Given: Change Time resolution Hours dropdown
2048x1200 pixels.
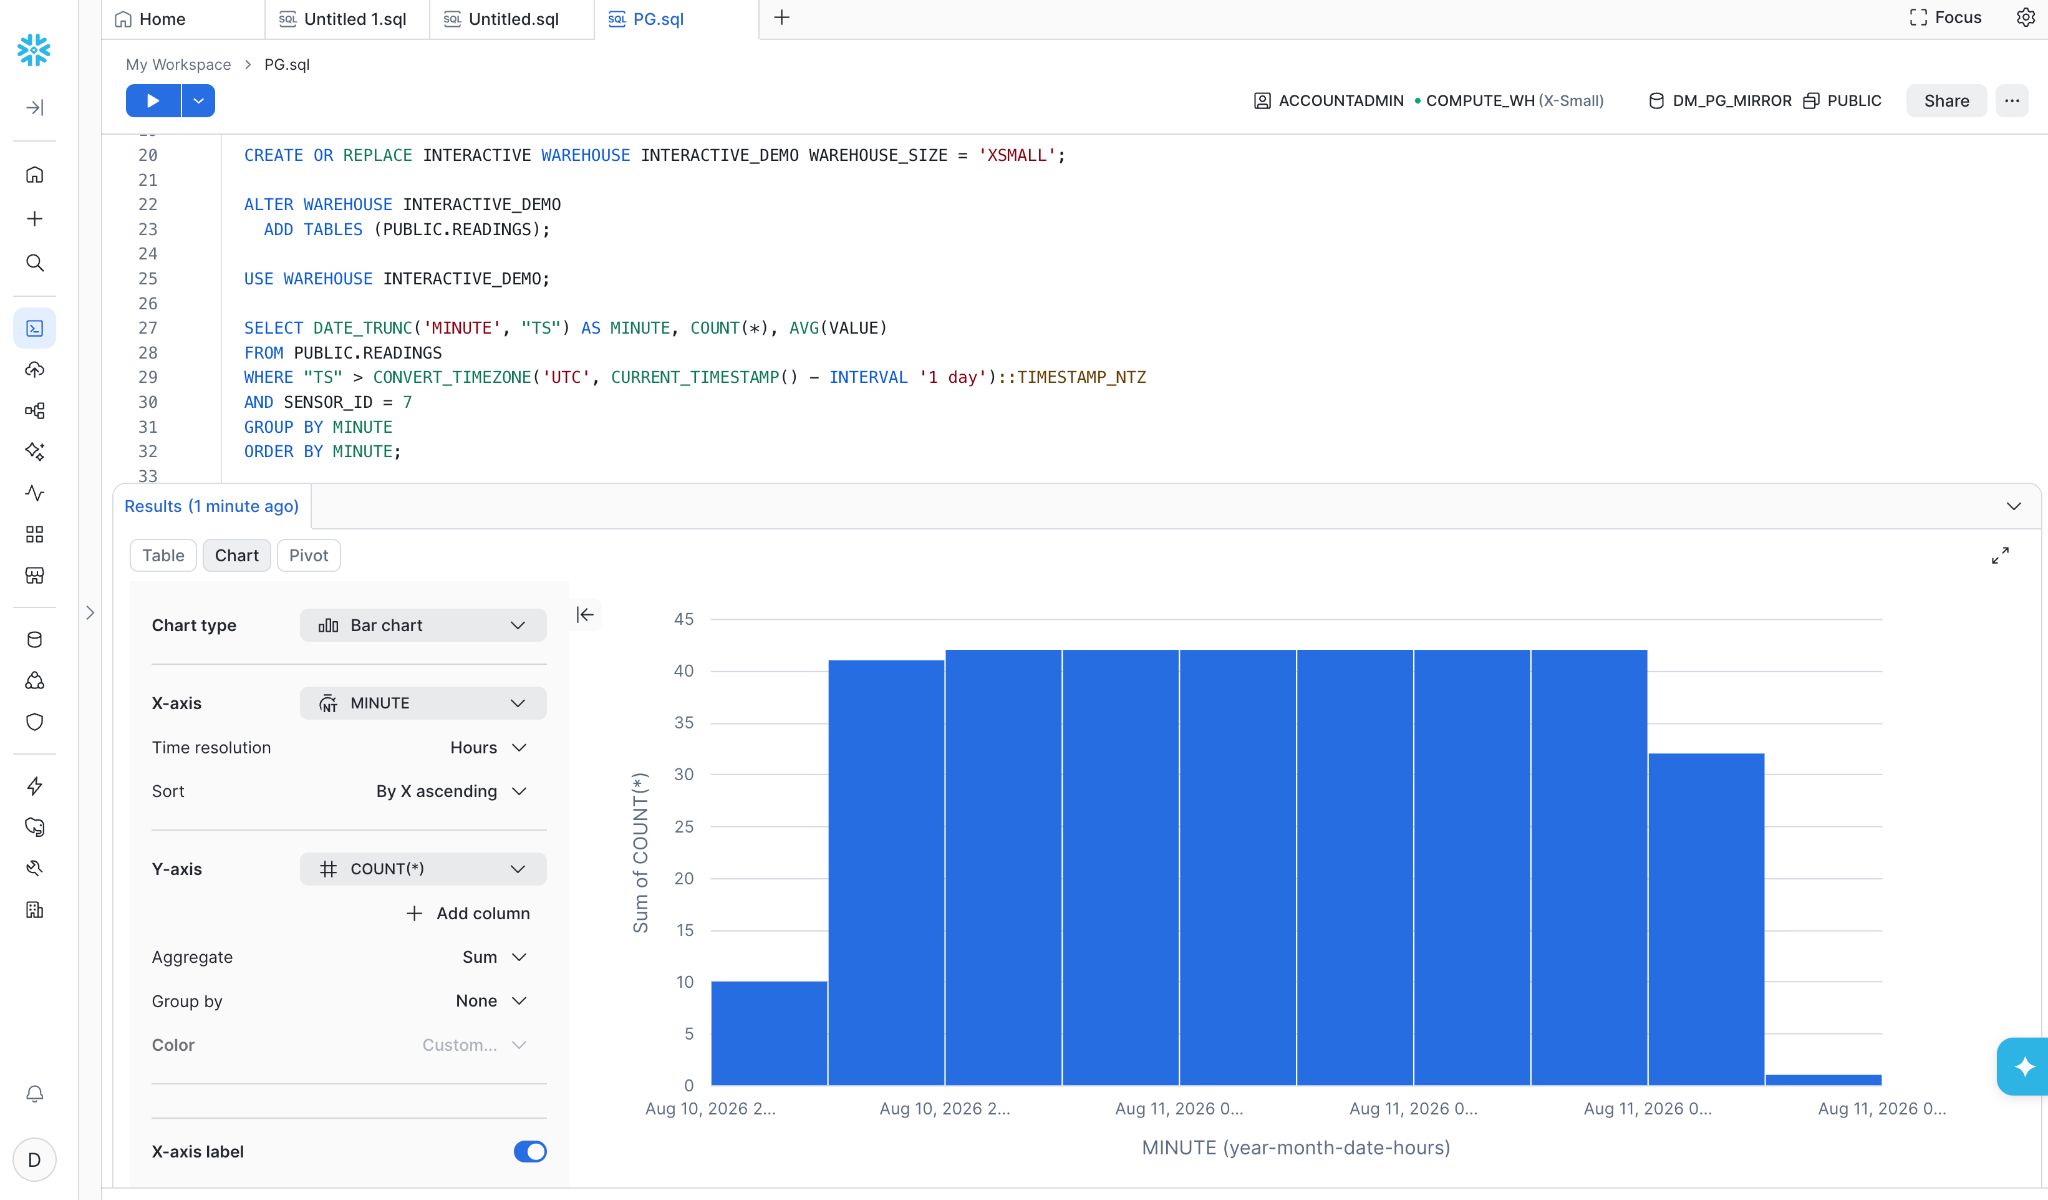Looking at the screenshot, I should pyautogui.click(x=488, y=748).
